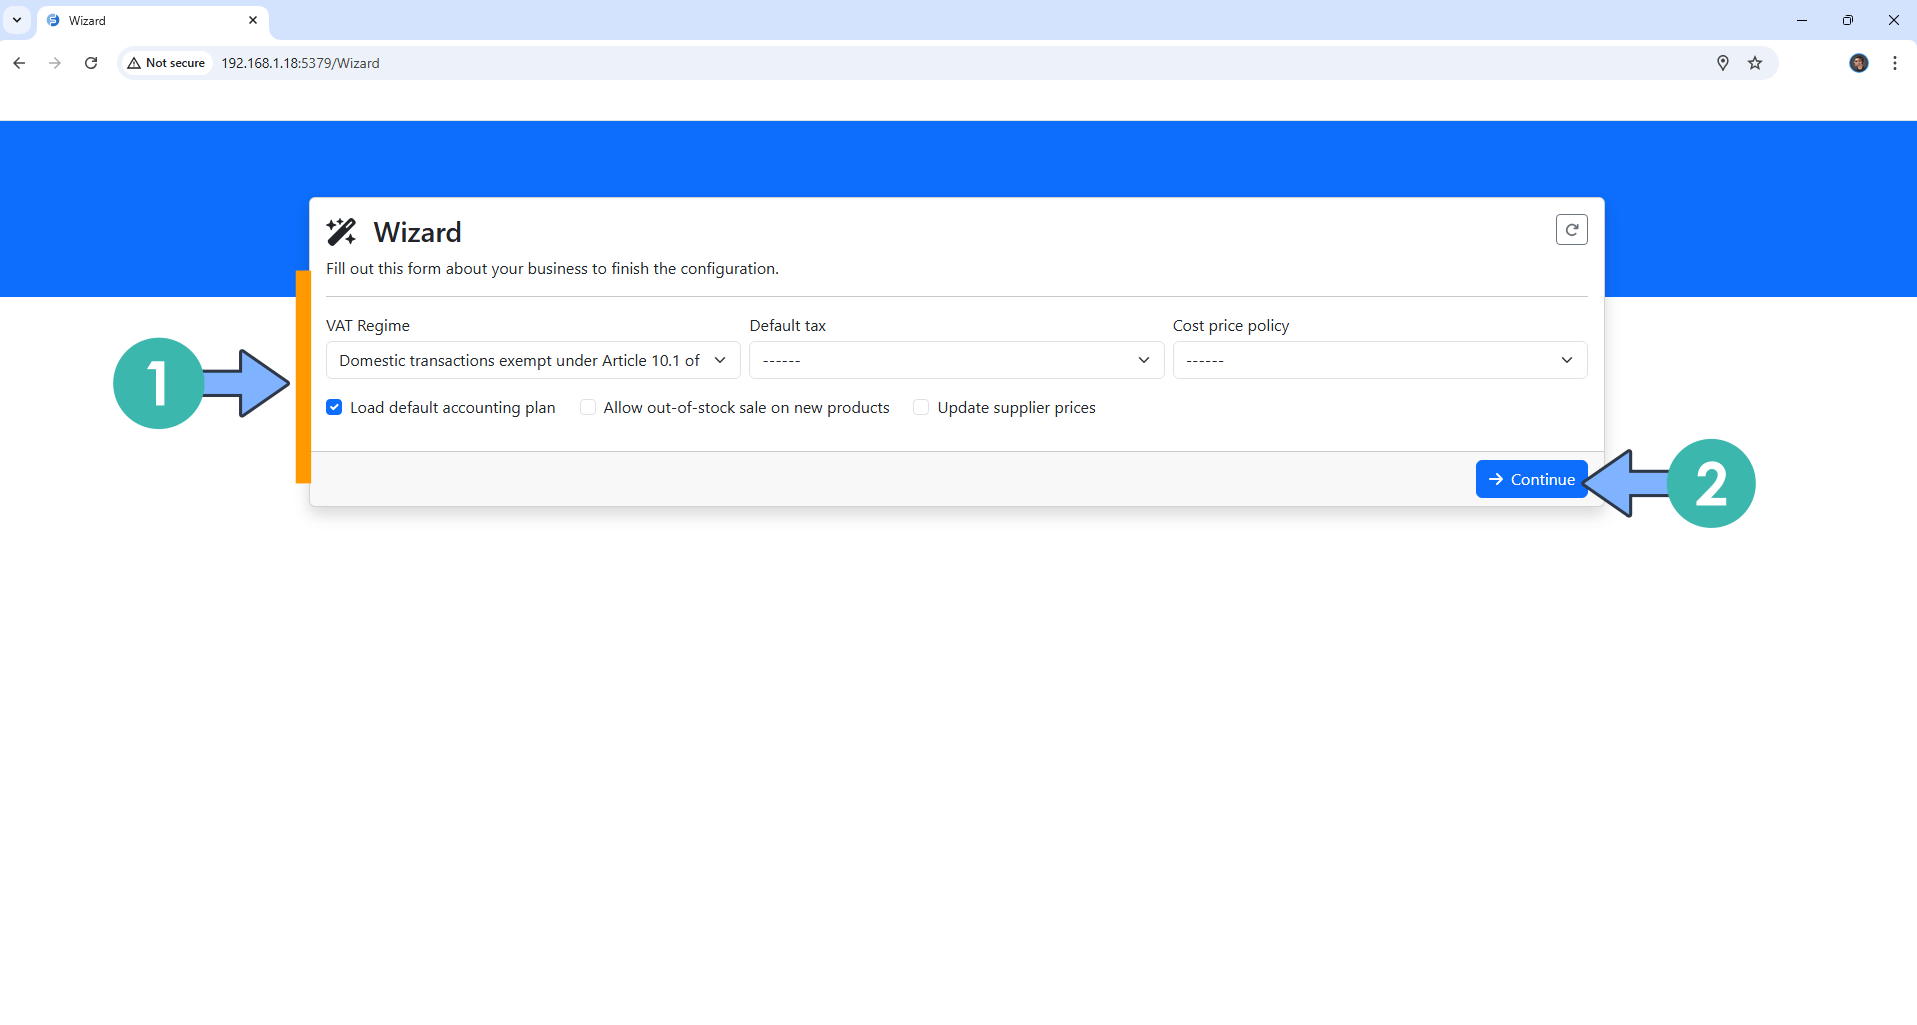1917x1025 pixels.
Task: Click the Not secure warning label
Action: [x=166, y=62]
